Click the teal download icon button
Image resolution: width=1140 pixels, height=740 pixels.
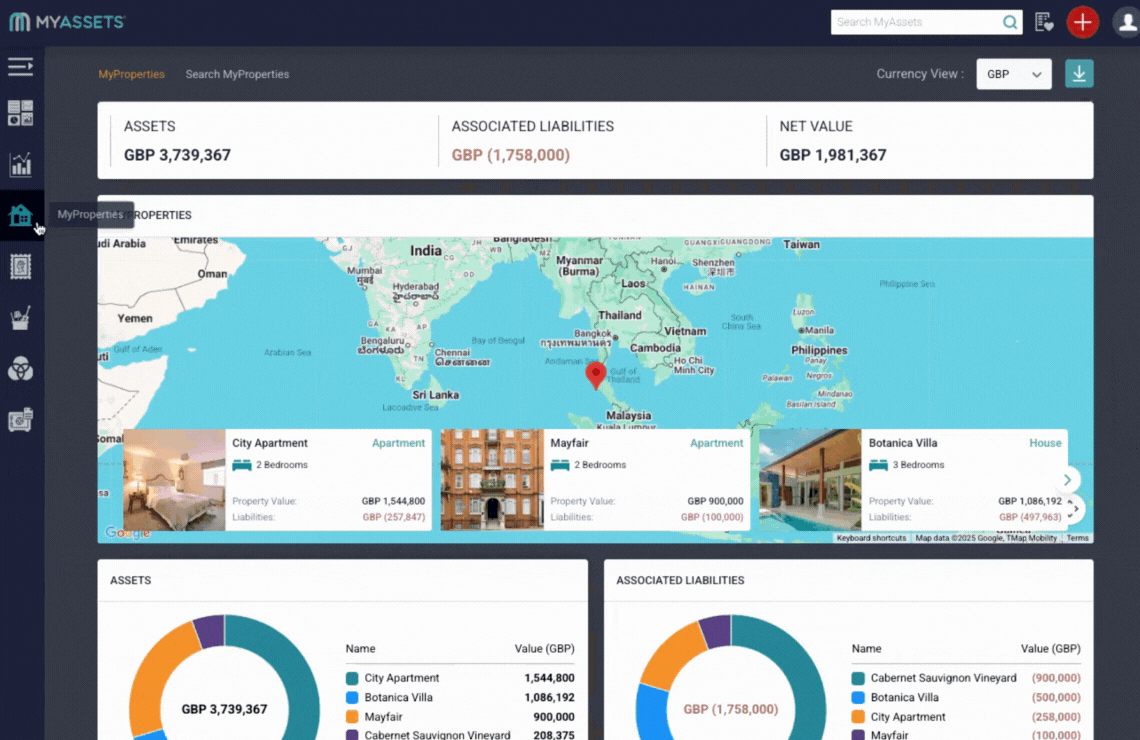(x=1079, y=74)
